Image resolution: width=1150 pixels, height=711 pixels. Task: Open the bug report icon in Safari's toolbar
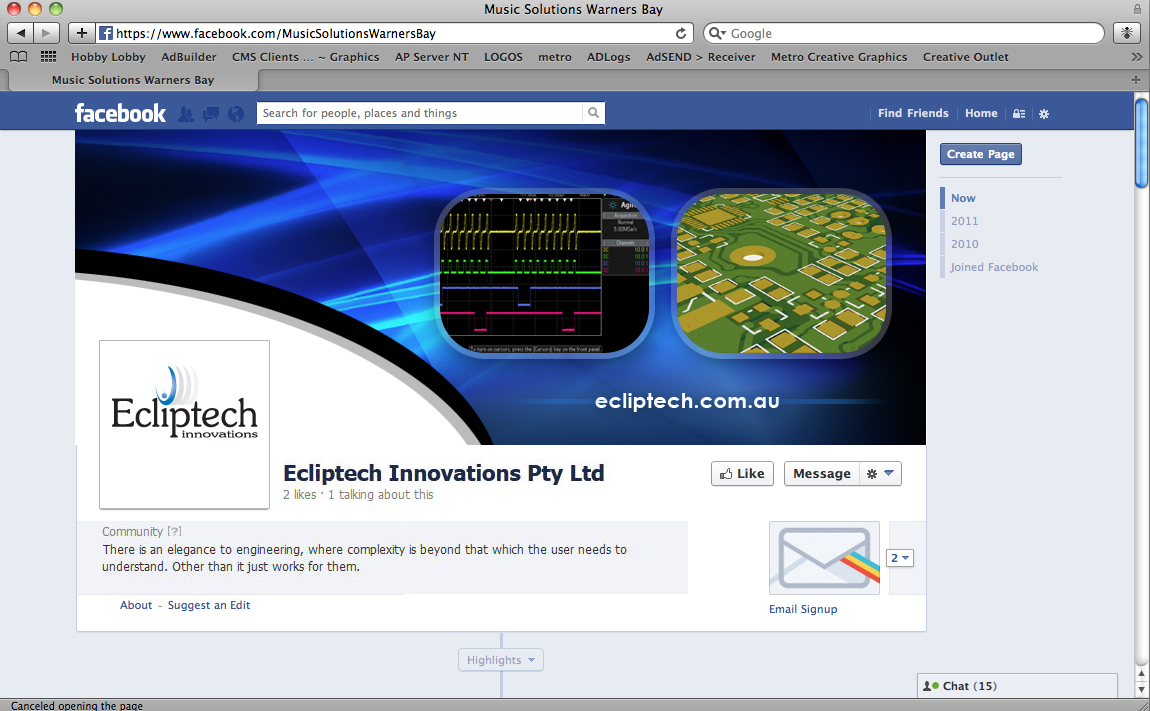[1127, 33]
